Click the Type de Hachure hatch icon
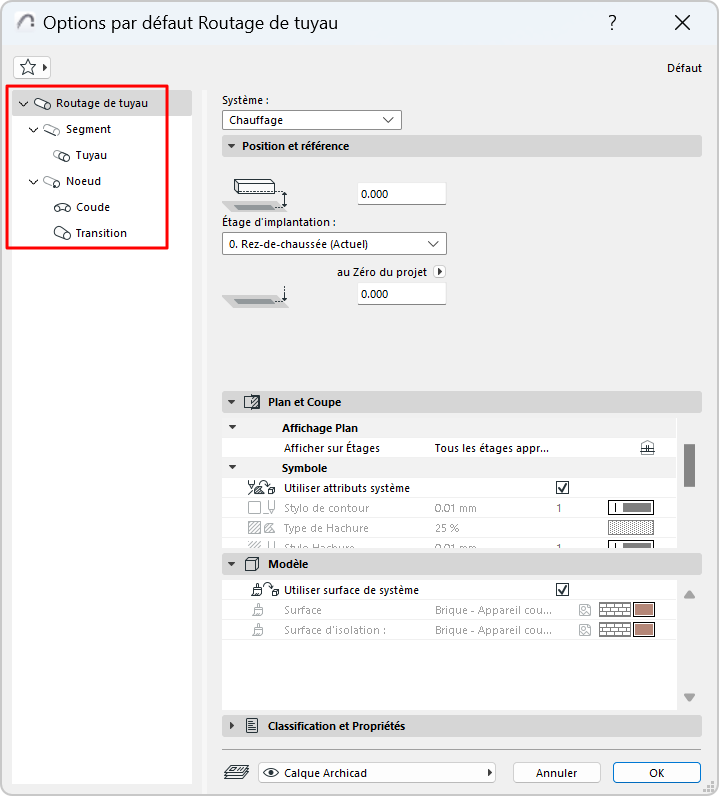The width and height of the screenshot is (719, 796). point(262,528)
